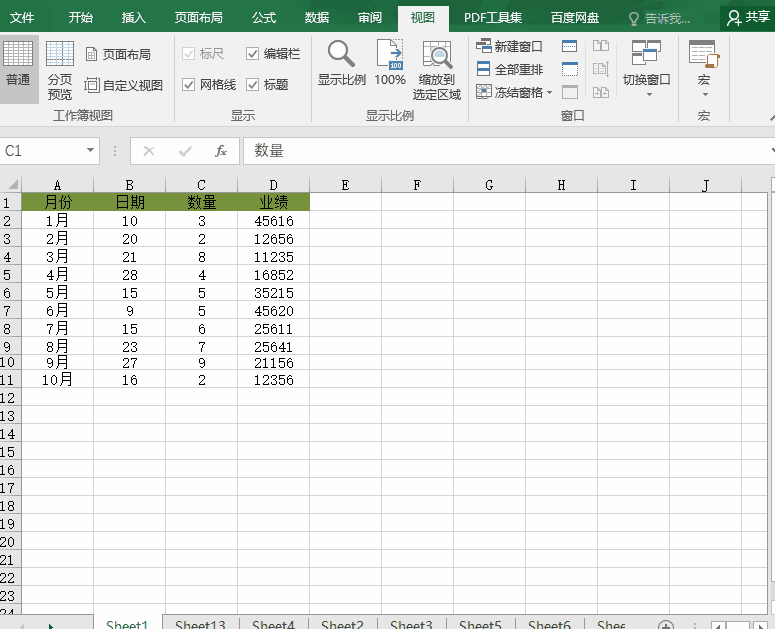Click the Insert Function fx icon

click(x=220, y=151)
